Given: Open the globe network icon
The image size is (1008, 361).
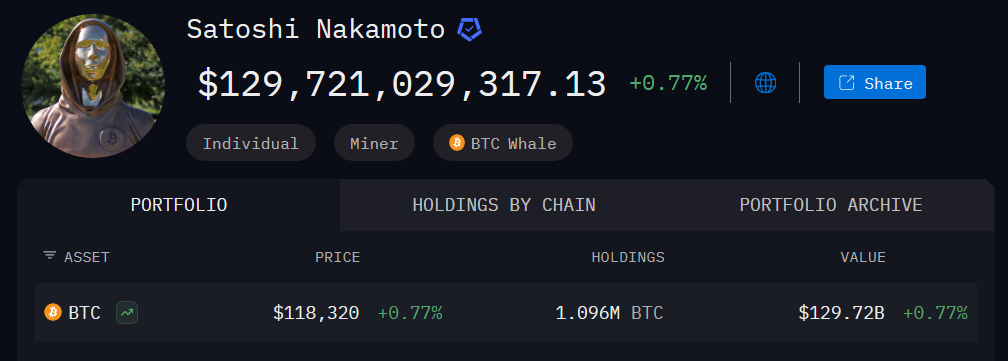Looking at the screenshot, I should (x=765, y=83).
